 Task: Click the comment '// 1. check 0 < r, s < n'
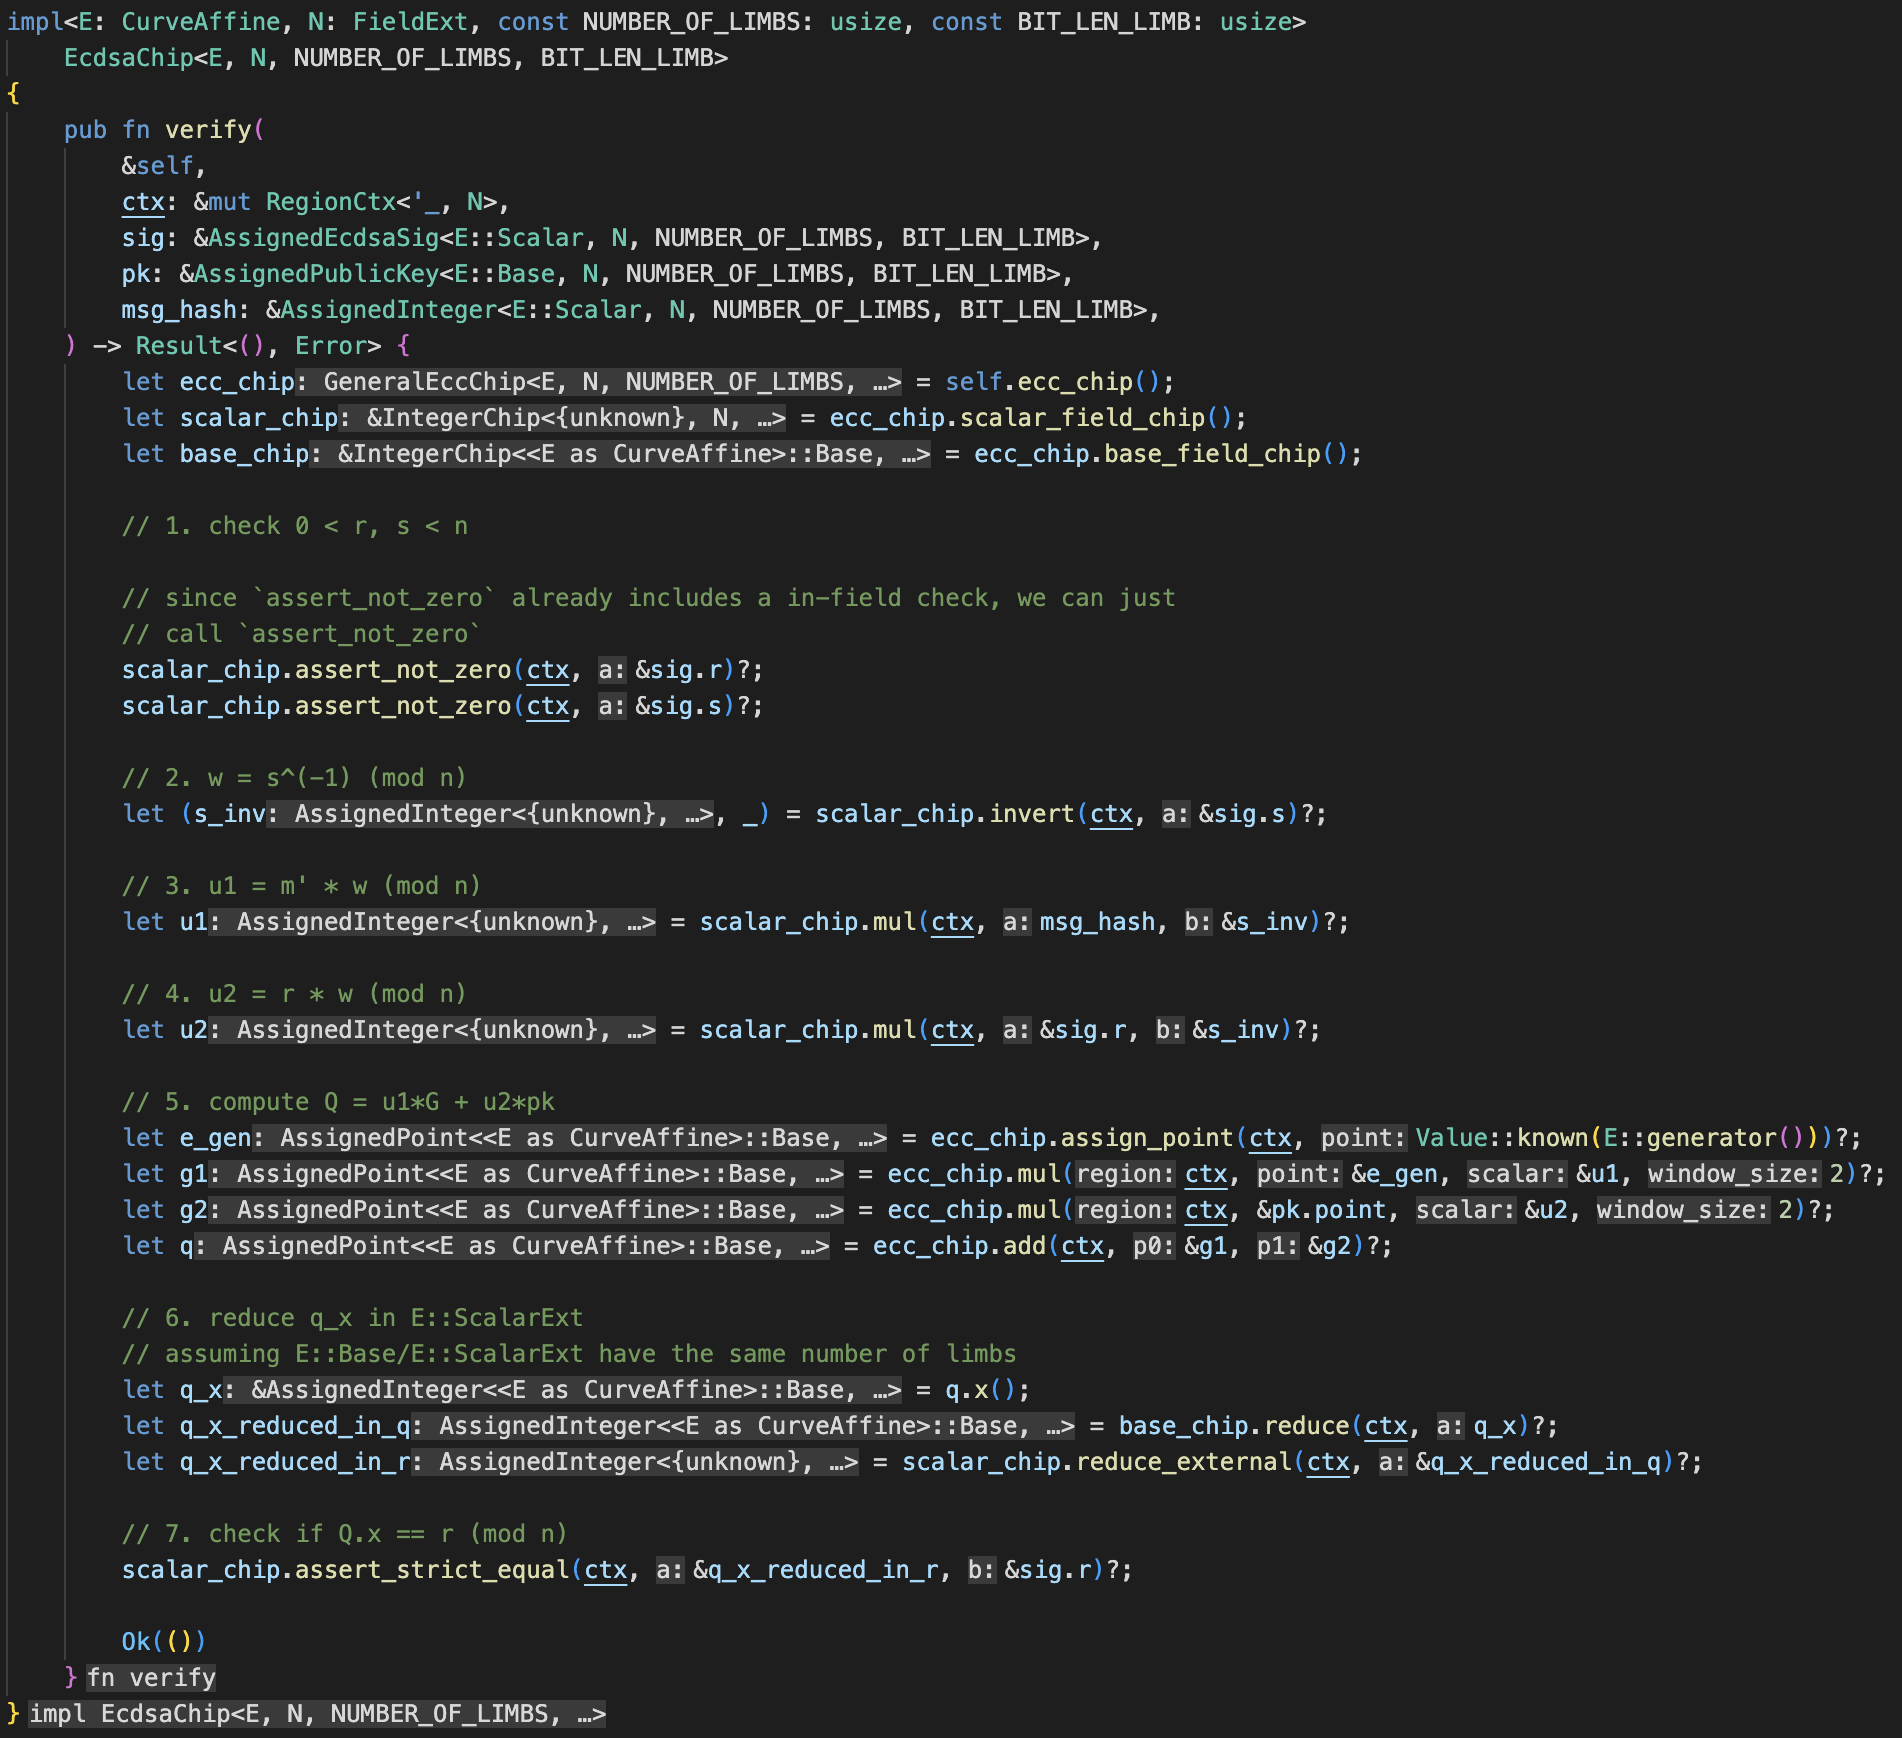pyautogui.click(x=295, y=526)
